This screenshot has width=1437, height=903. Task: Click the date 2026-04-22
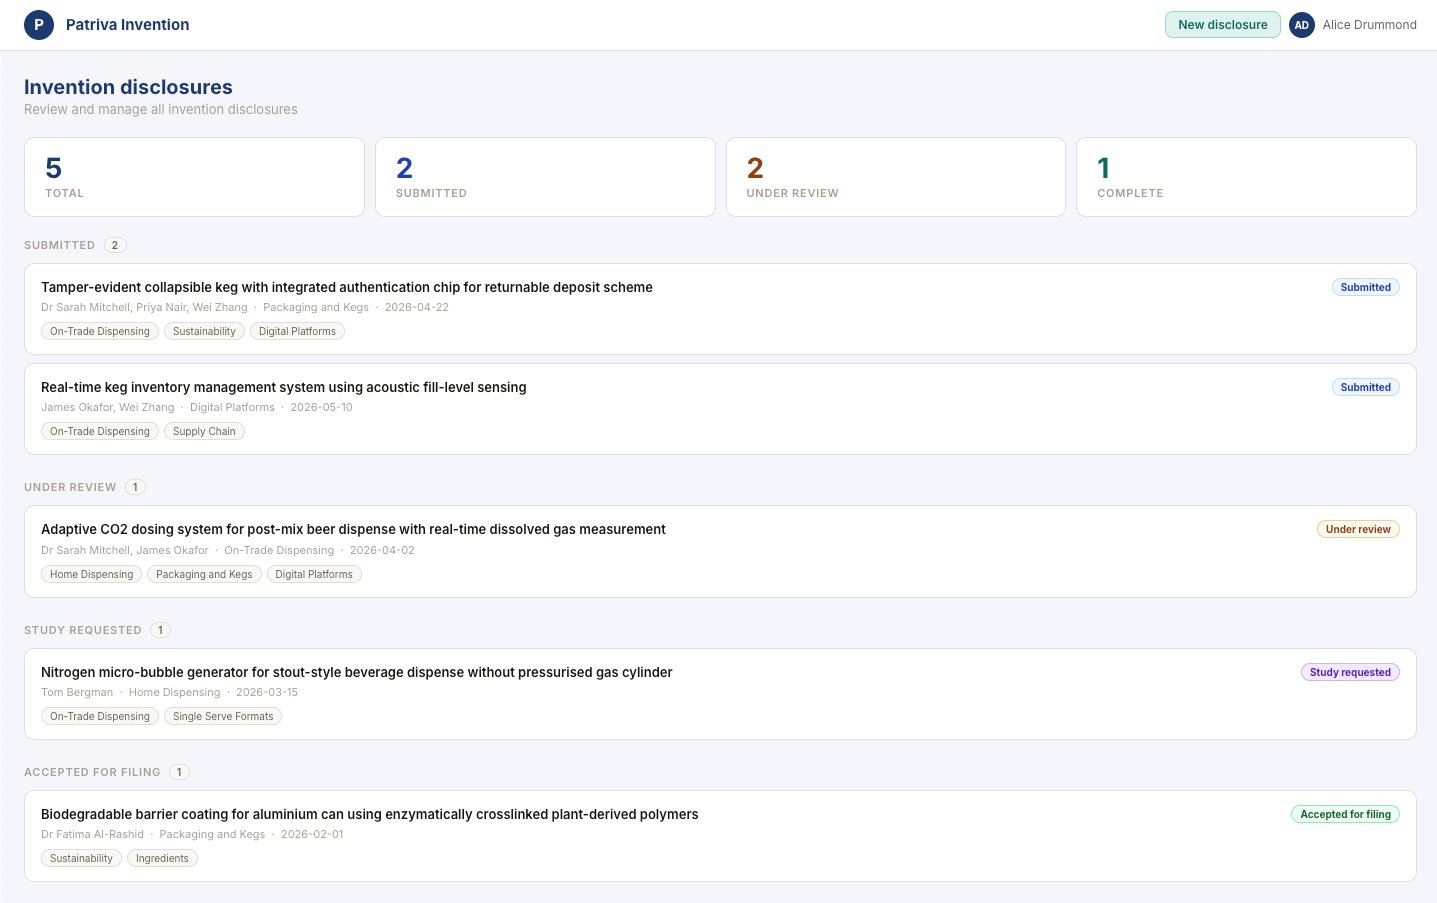tap(417, 307)
